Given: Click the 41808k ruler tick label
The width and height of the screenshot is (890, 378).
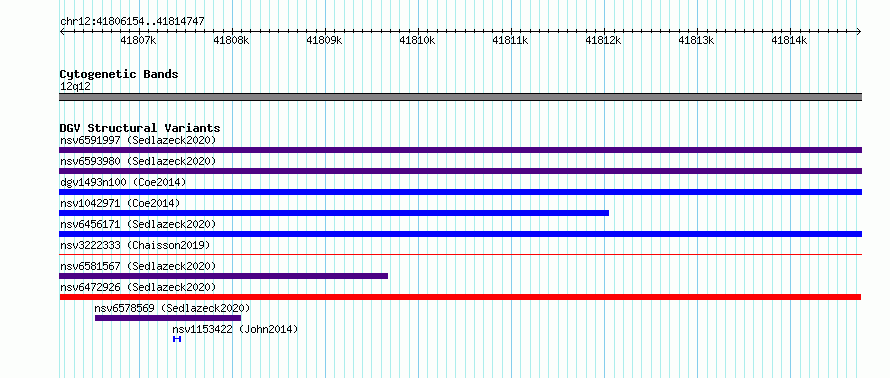Looking at the screenshot, I should point(232,40).
